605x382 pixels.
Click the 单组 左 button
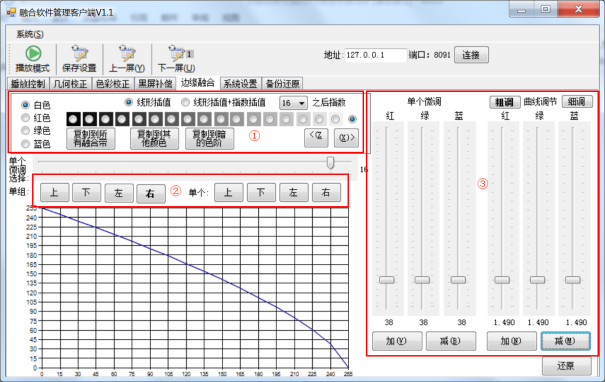(119, 193)
